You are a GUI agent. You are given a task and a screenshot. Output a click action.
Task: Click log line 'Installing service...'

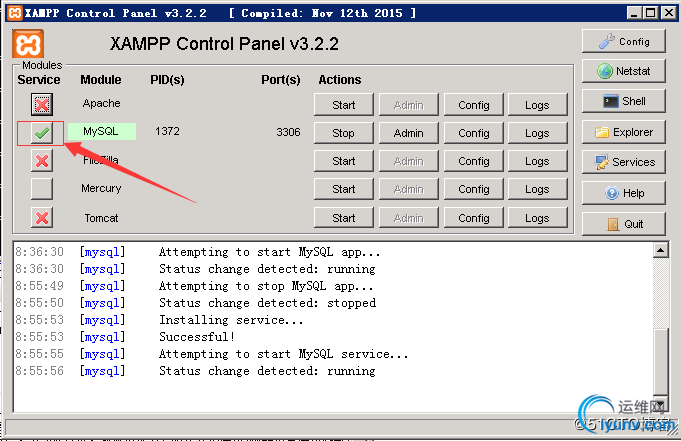[x=231, y=320]
